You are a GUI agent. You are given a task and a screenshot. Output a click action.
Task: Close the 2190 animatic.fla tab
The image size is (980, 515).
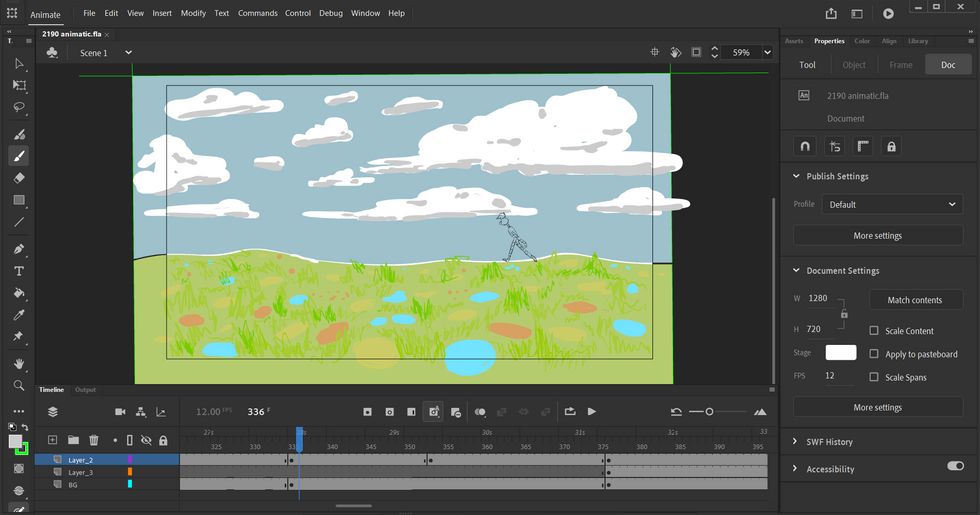[x=107, y=34]
